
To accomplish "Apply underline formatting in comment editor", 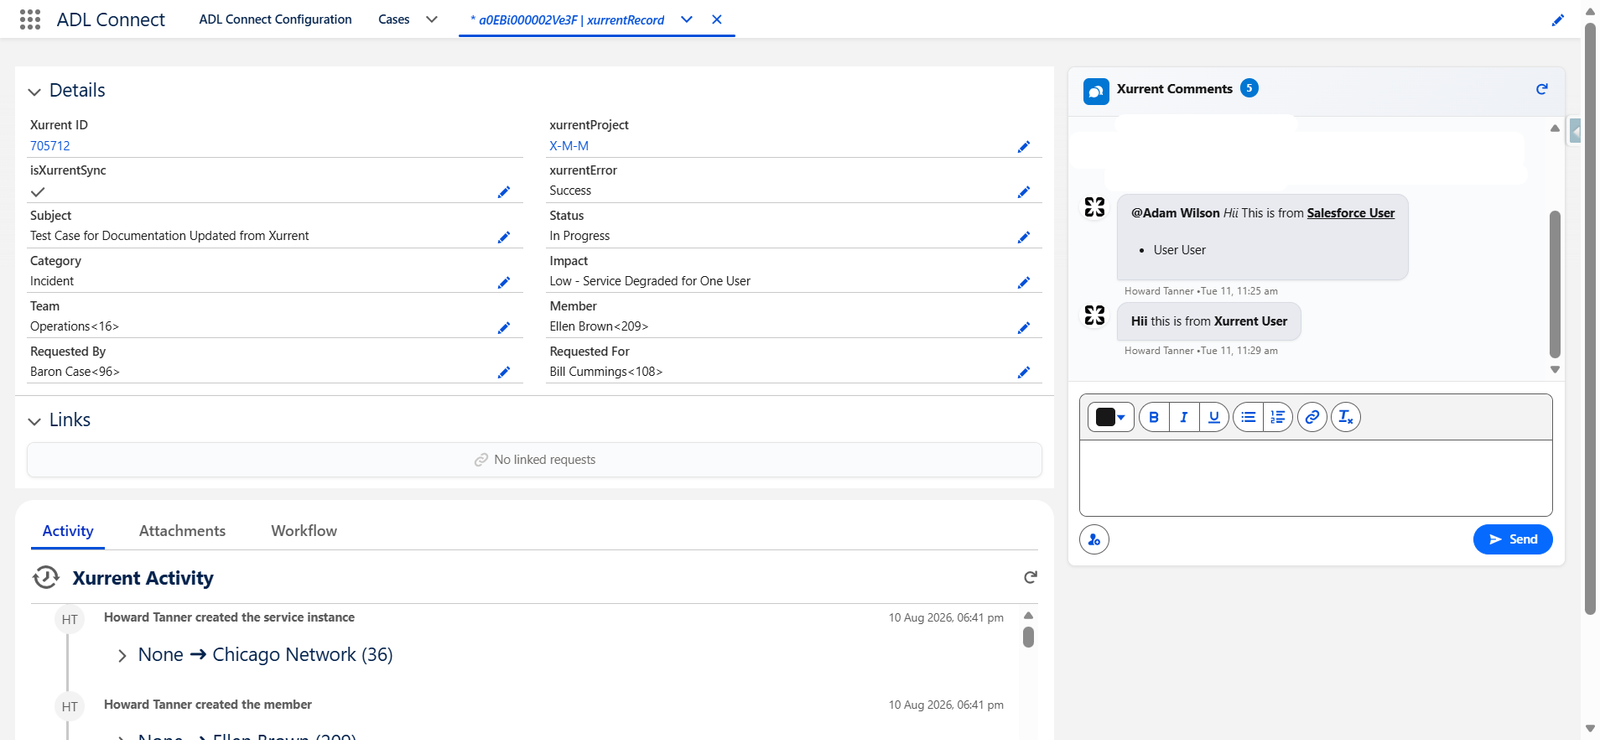I will pyautogui.click(x=1214, y=417).
